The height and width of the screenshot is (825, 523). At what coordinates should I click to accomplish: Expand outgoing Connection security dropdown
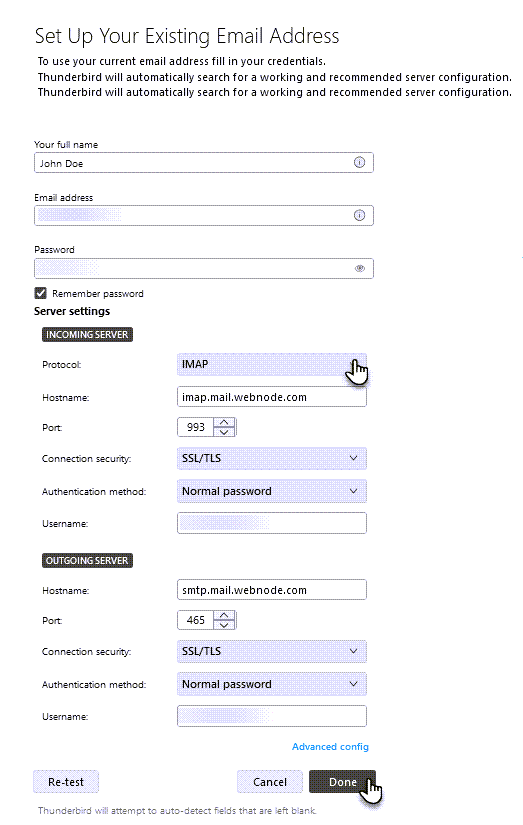tap(271, 651)
